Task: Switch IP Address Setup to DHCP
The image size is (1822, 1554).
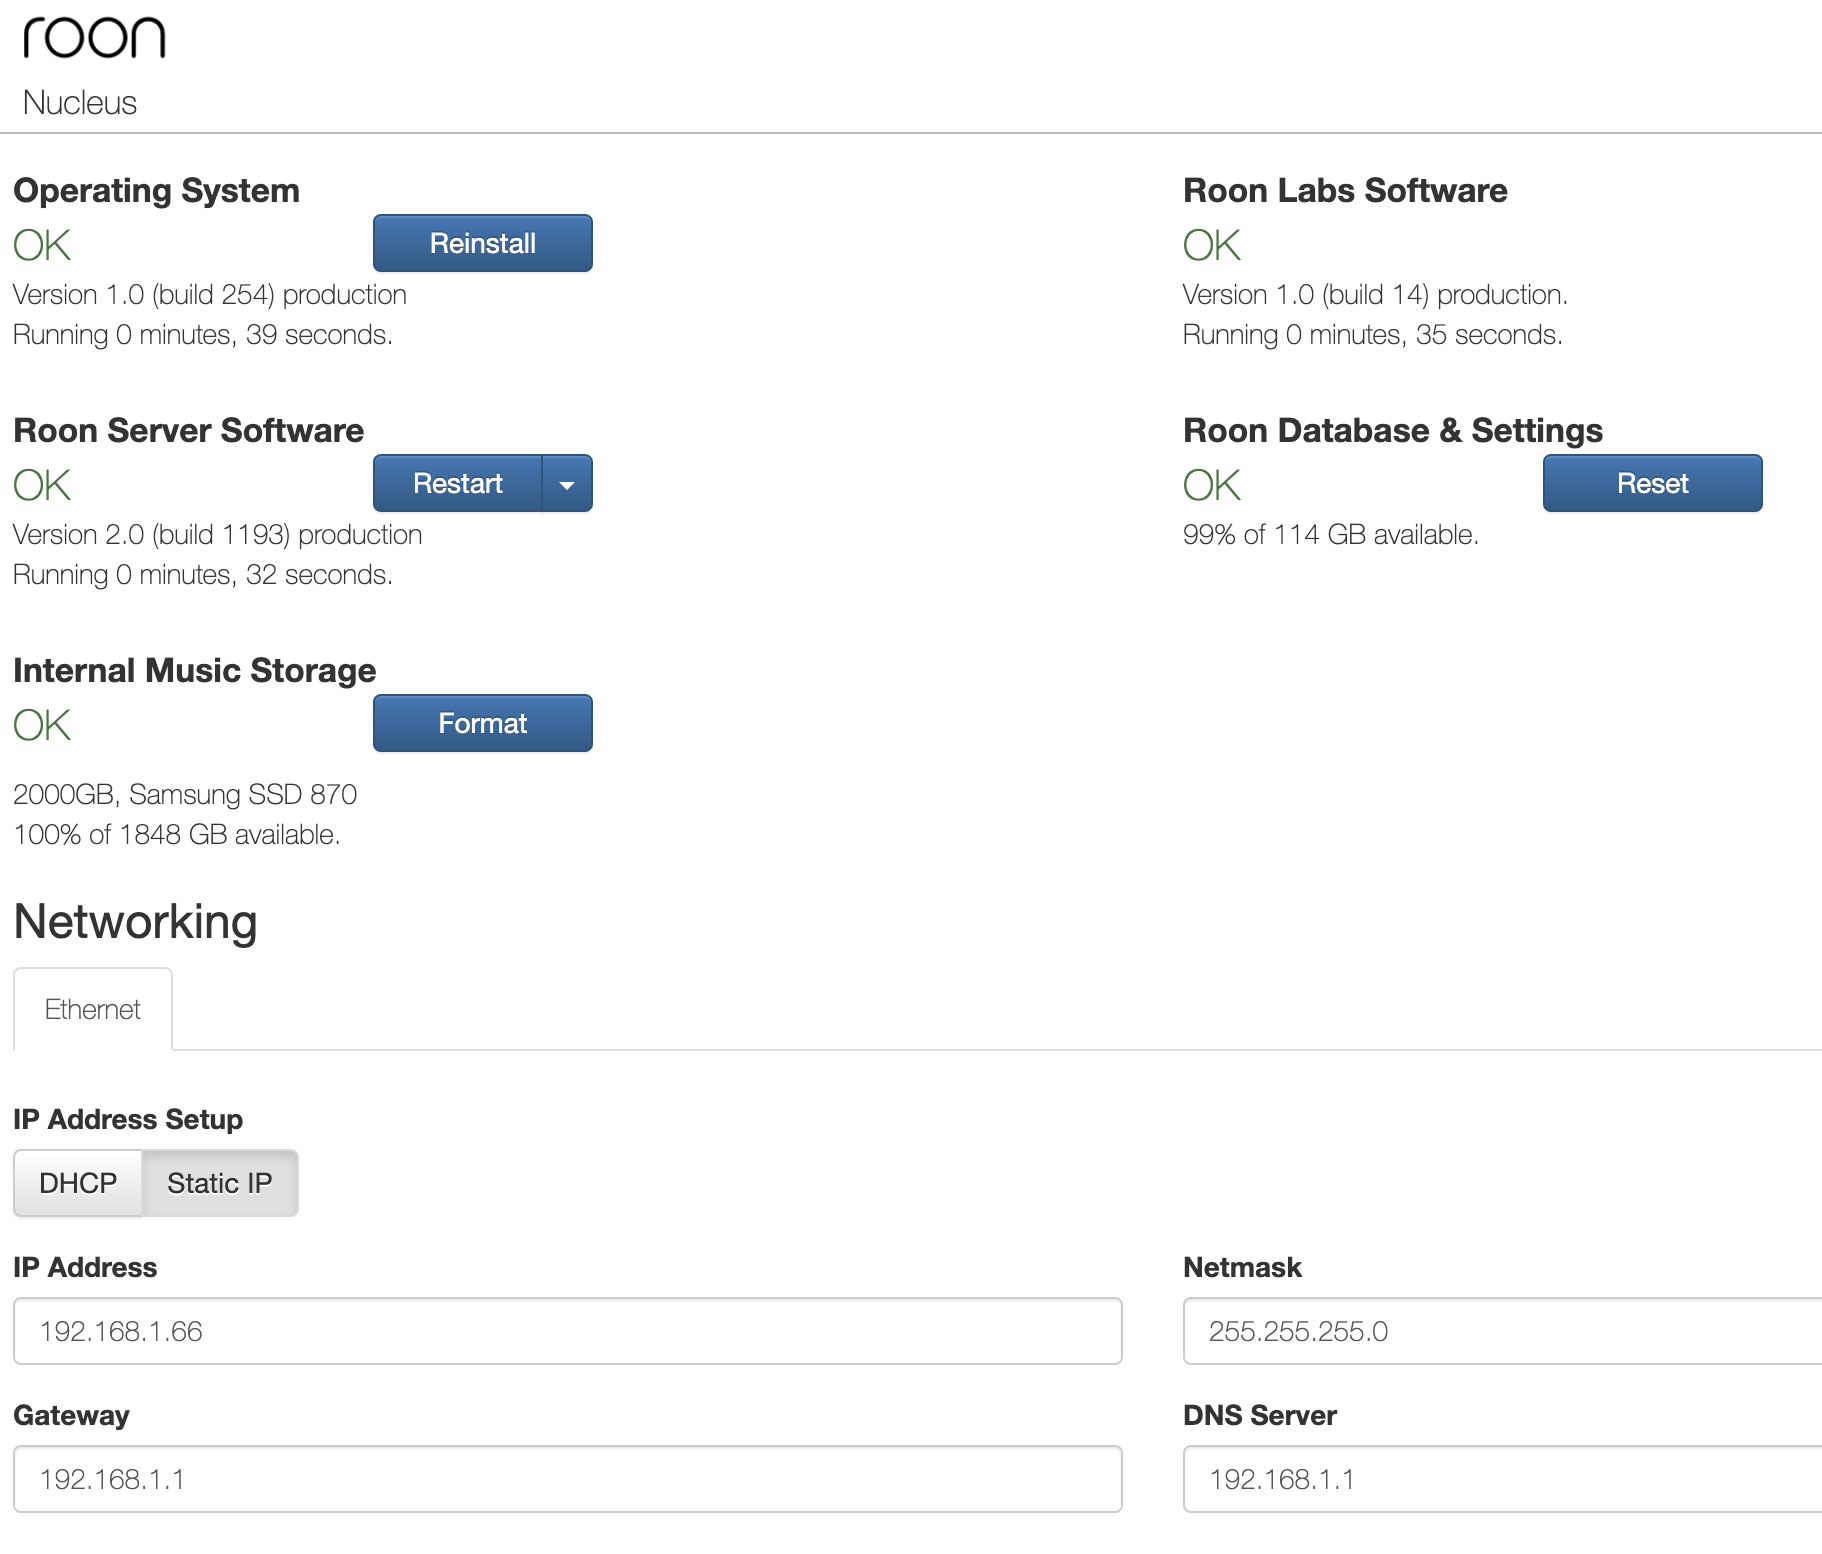Action: pyautogui.click(x=78, y=1183)
